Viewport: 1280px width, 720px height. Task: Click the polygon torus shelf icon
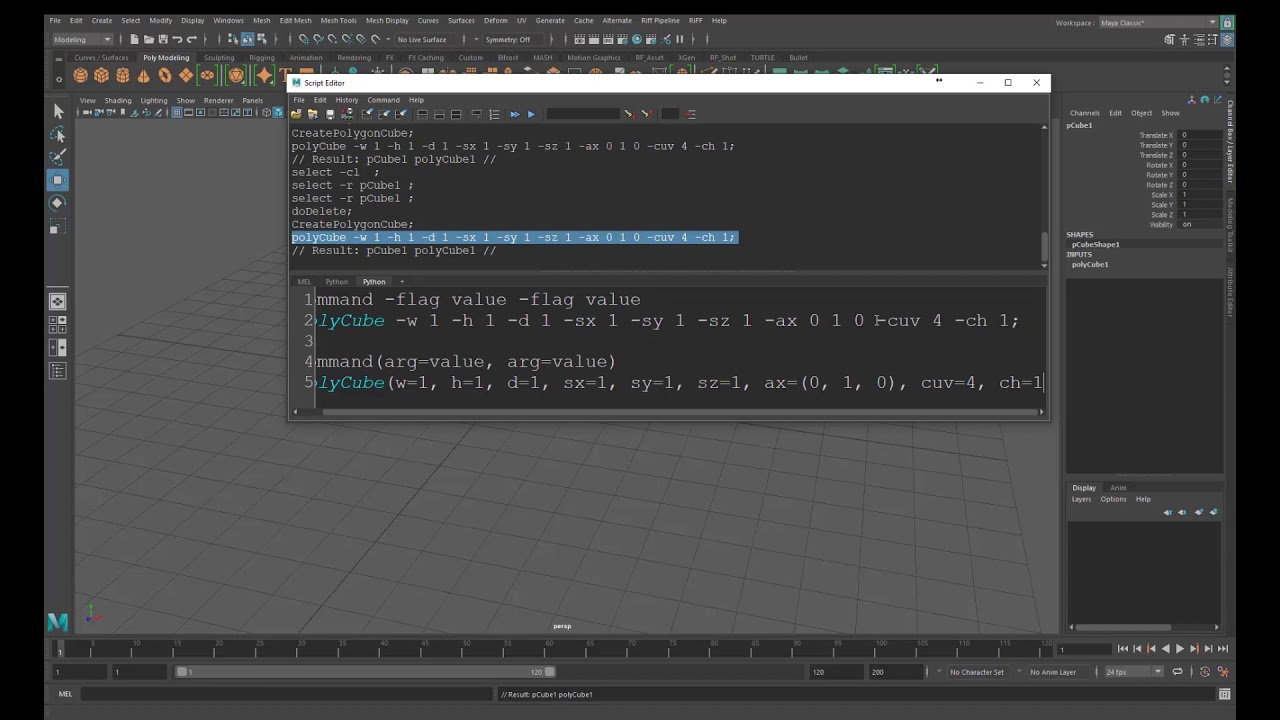165,76
